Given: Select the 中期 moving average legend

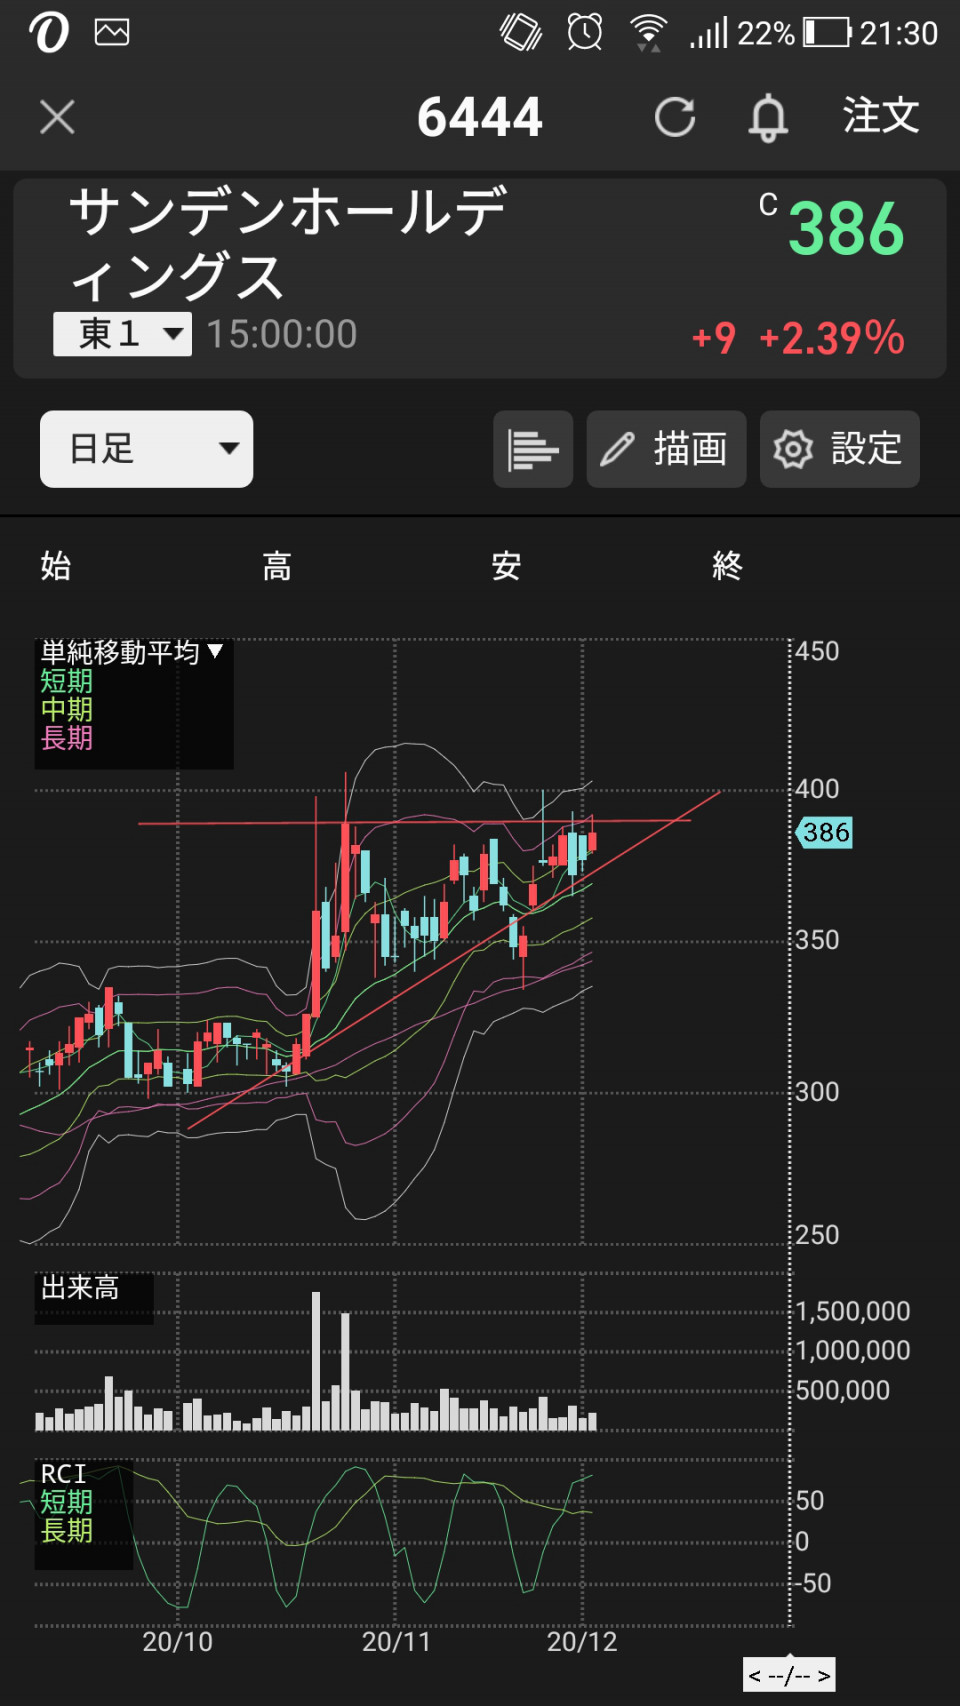Looking at the screenshot, I should (67, 710).
